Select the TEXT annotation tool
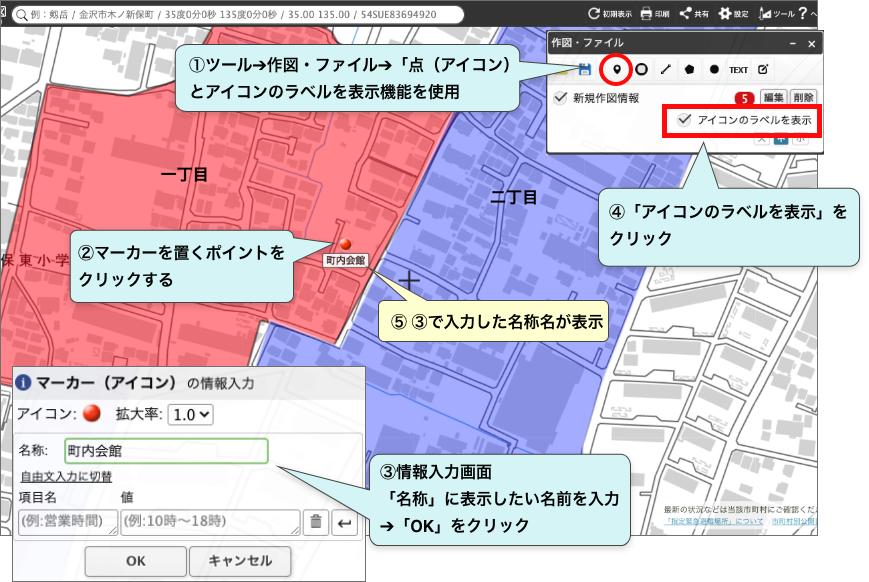Image resolution: width=869 pixels, height=582 pixels. pos(738,70)
